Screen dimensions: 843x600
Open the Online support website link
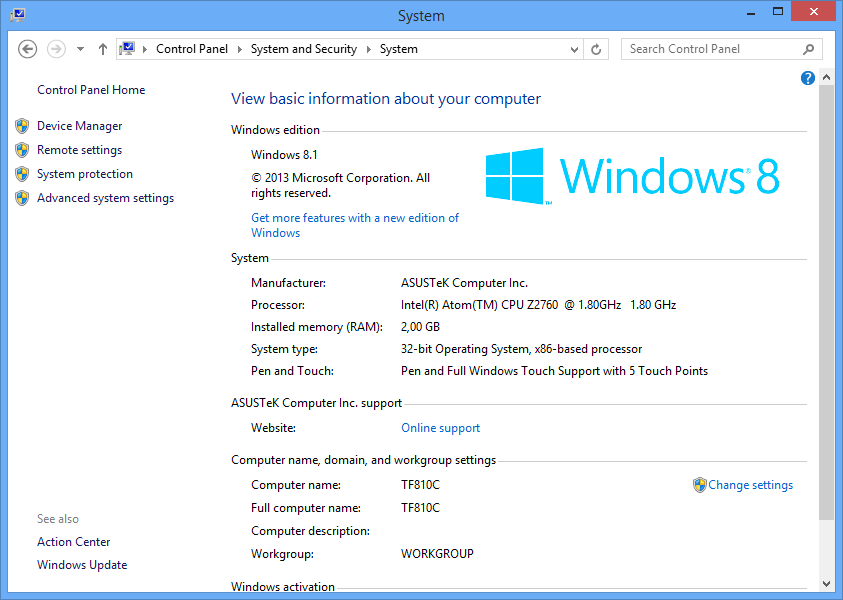click(440, 428)
